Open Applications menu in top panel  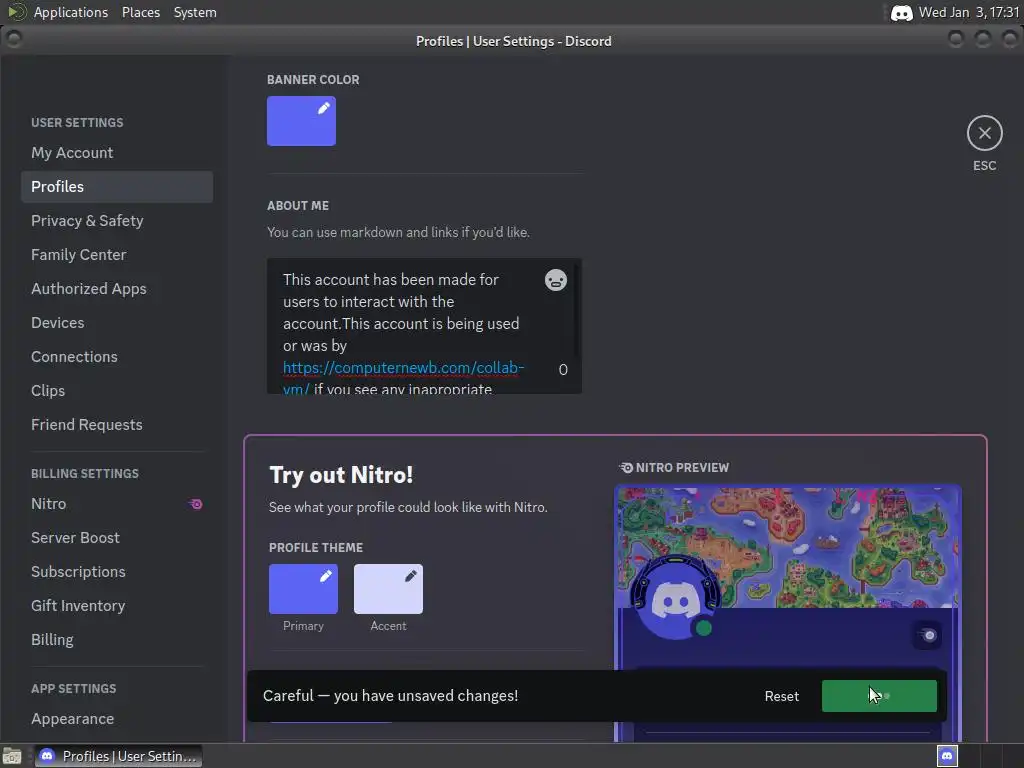(71, 12)
